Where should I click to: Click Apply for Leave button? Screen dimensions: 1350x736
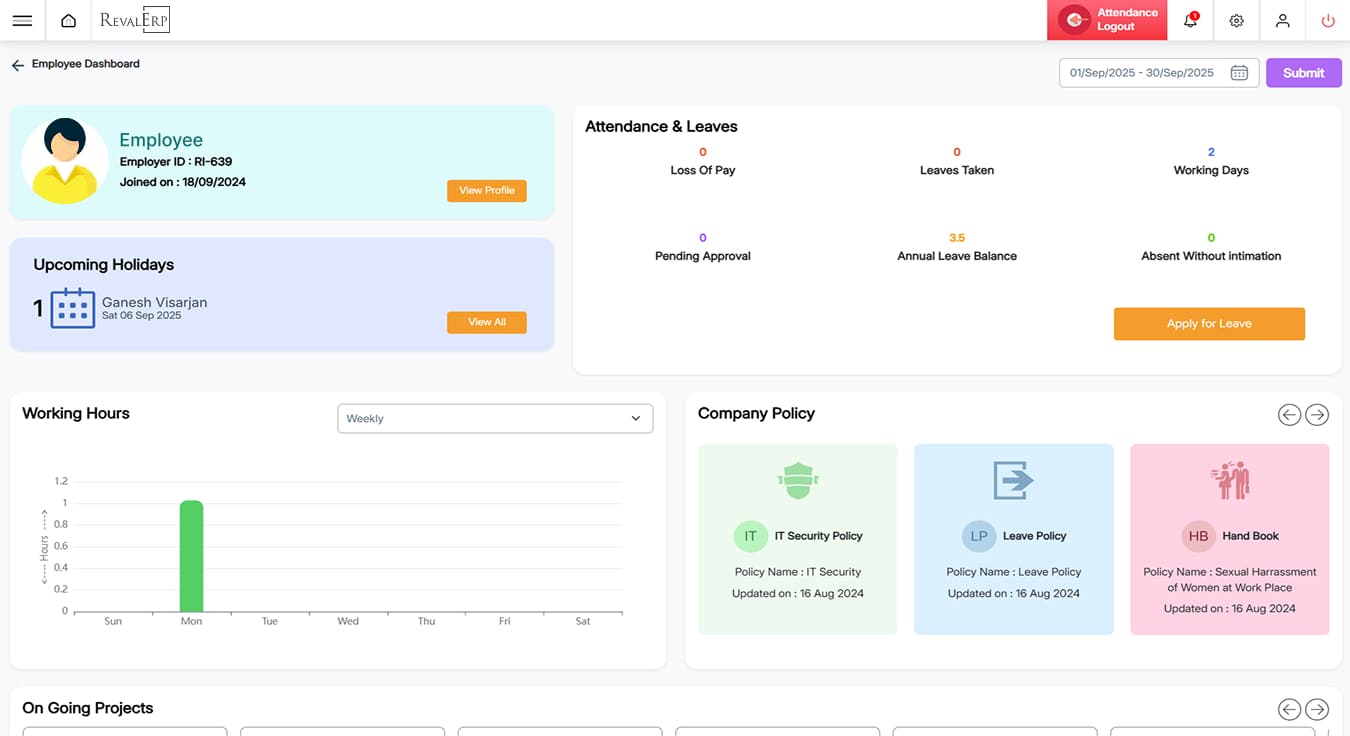[x=1209, y=324]
